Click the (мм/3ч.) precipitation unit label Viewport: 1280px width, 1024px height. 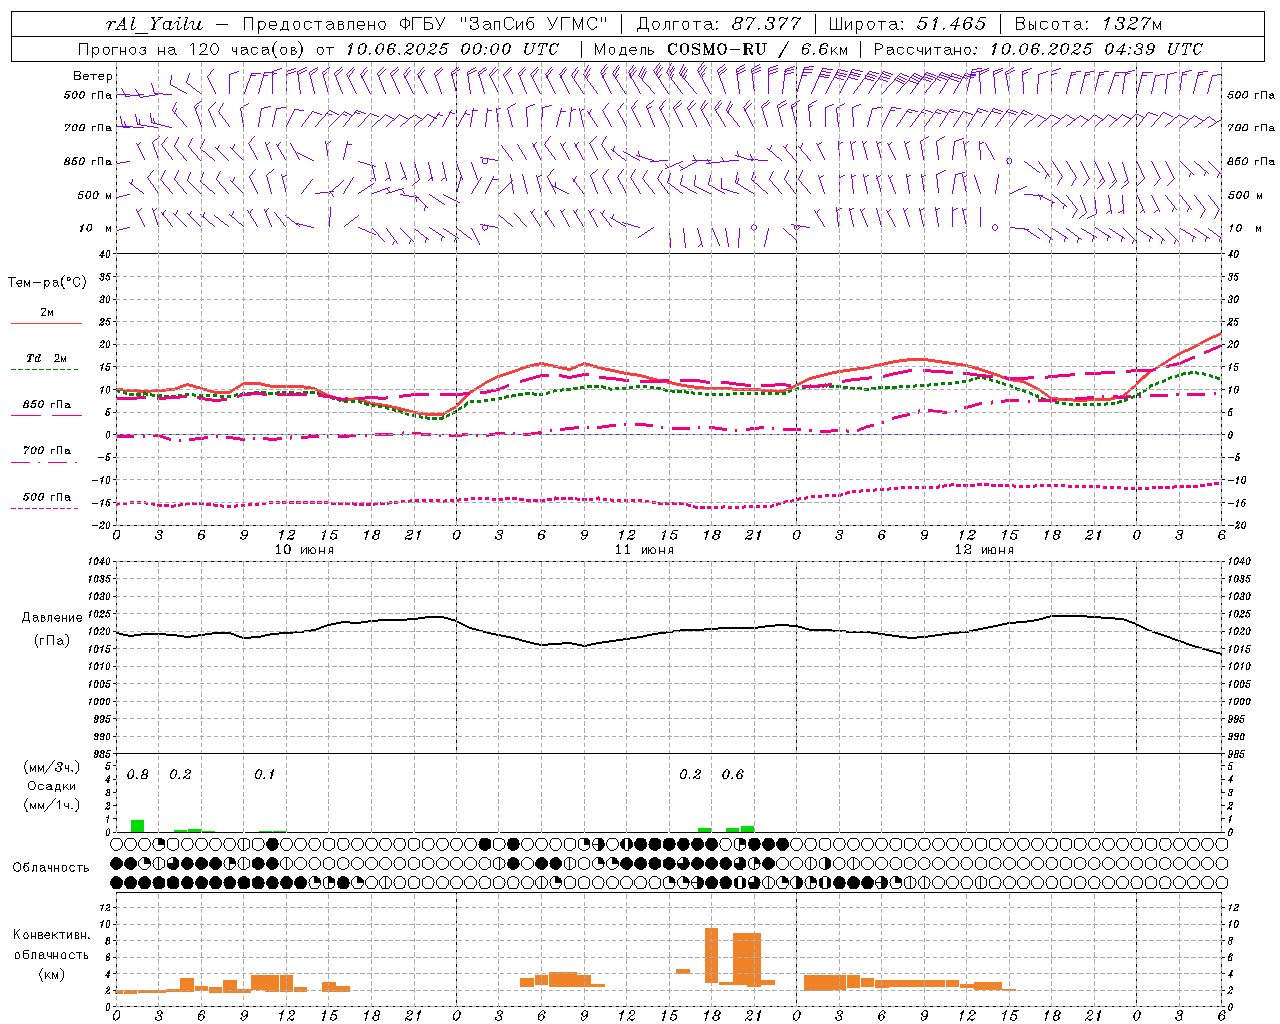coord(52,767)
